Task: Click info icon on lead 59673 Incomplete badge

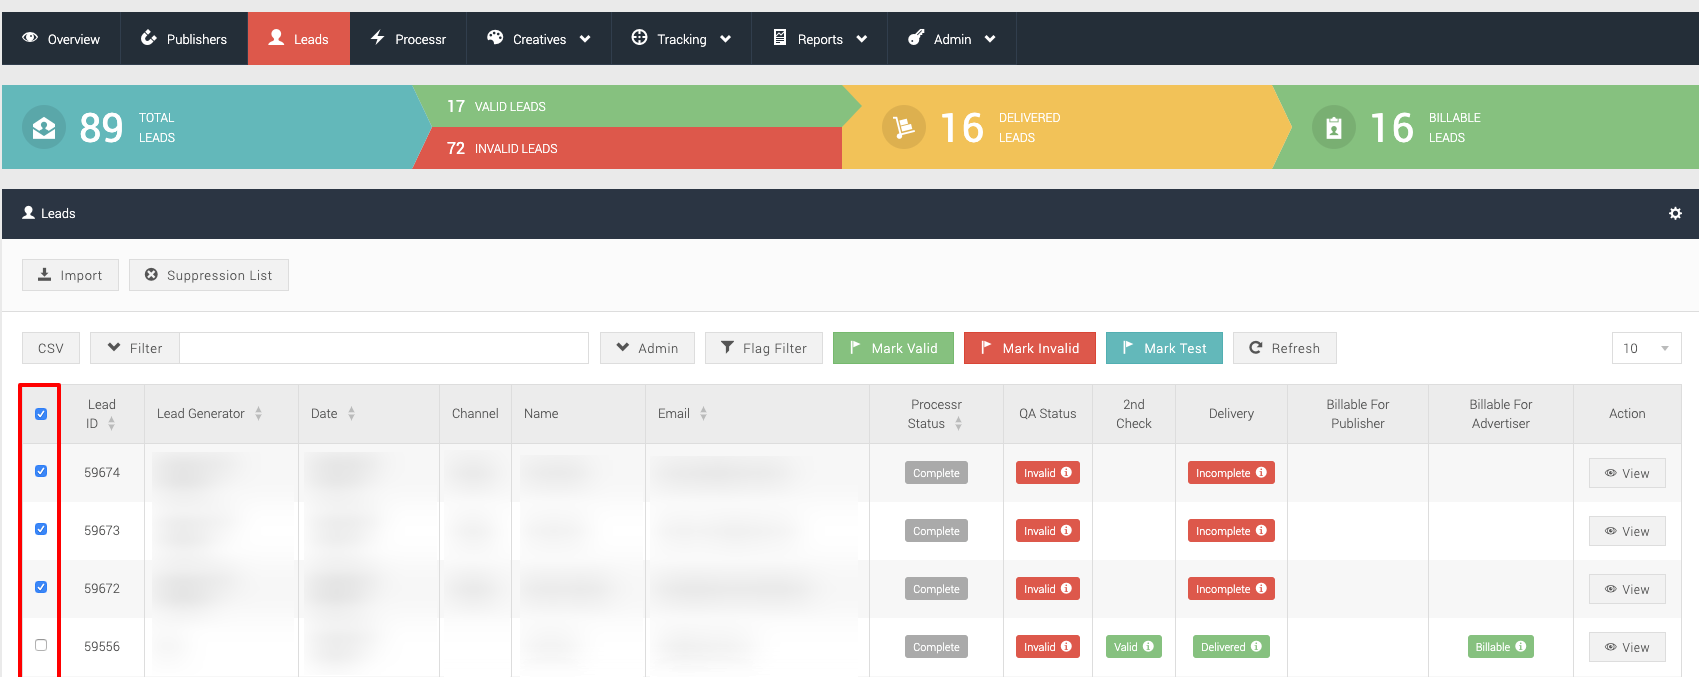Action: (x=1261, y=531)
